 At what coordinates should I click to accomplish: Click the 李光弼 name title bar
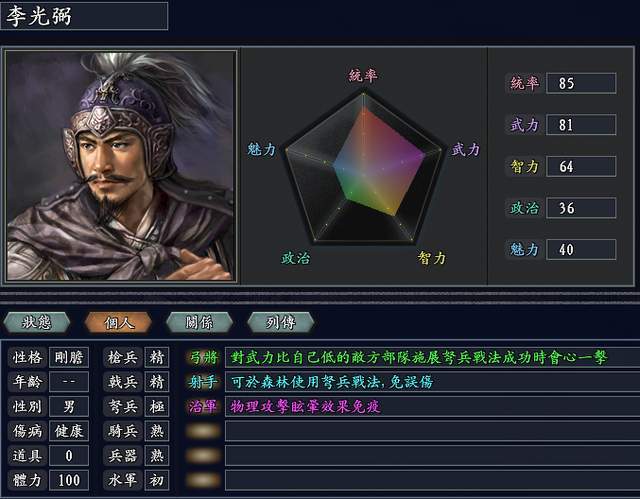(84, 17)
